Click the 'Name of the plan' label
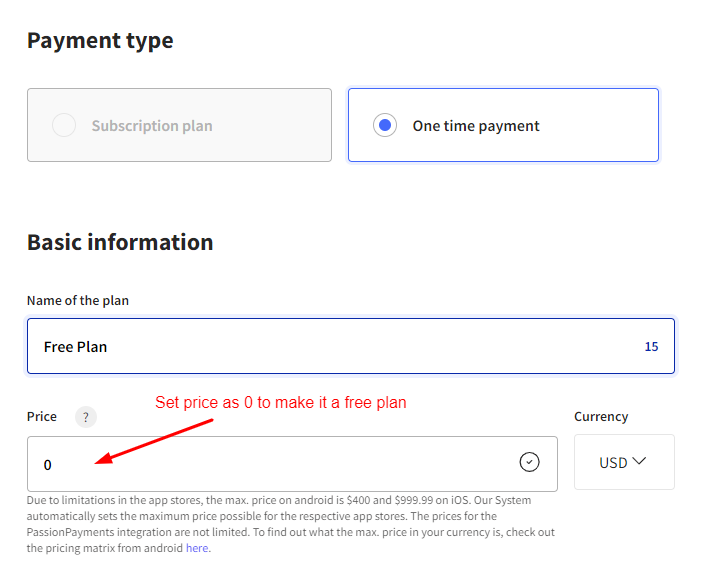This screenshot has height=576, width=719. click(x=78, y=300)
